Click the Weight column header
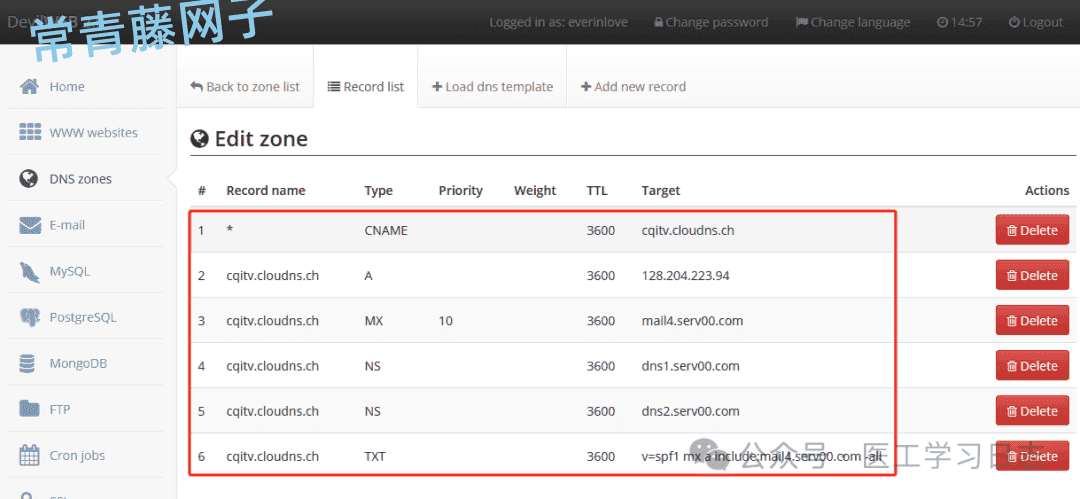 click(534, 190)
